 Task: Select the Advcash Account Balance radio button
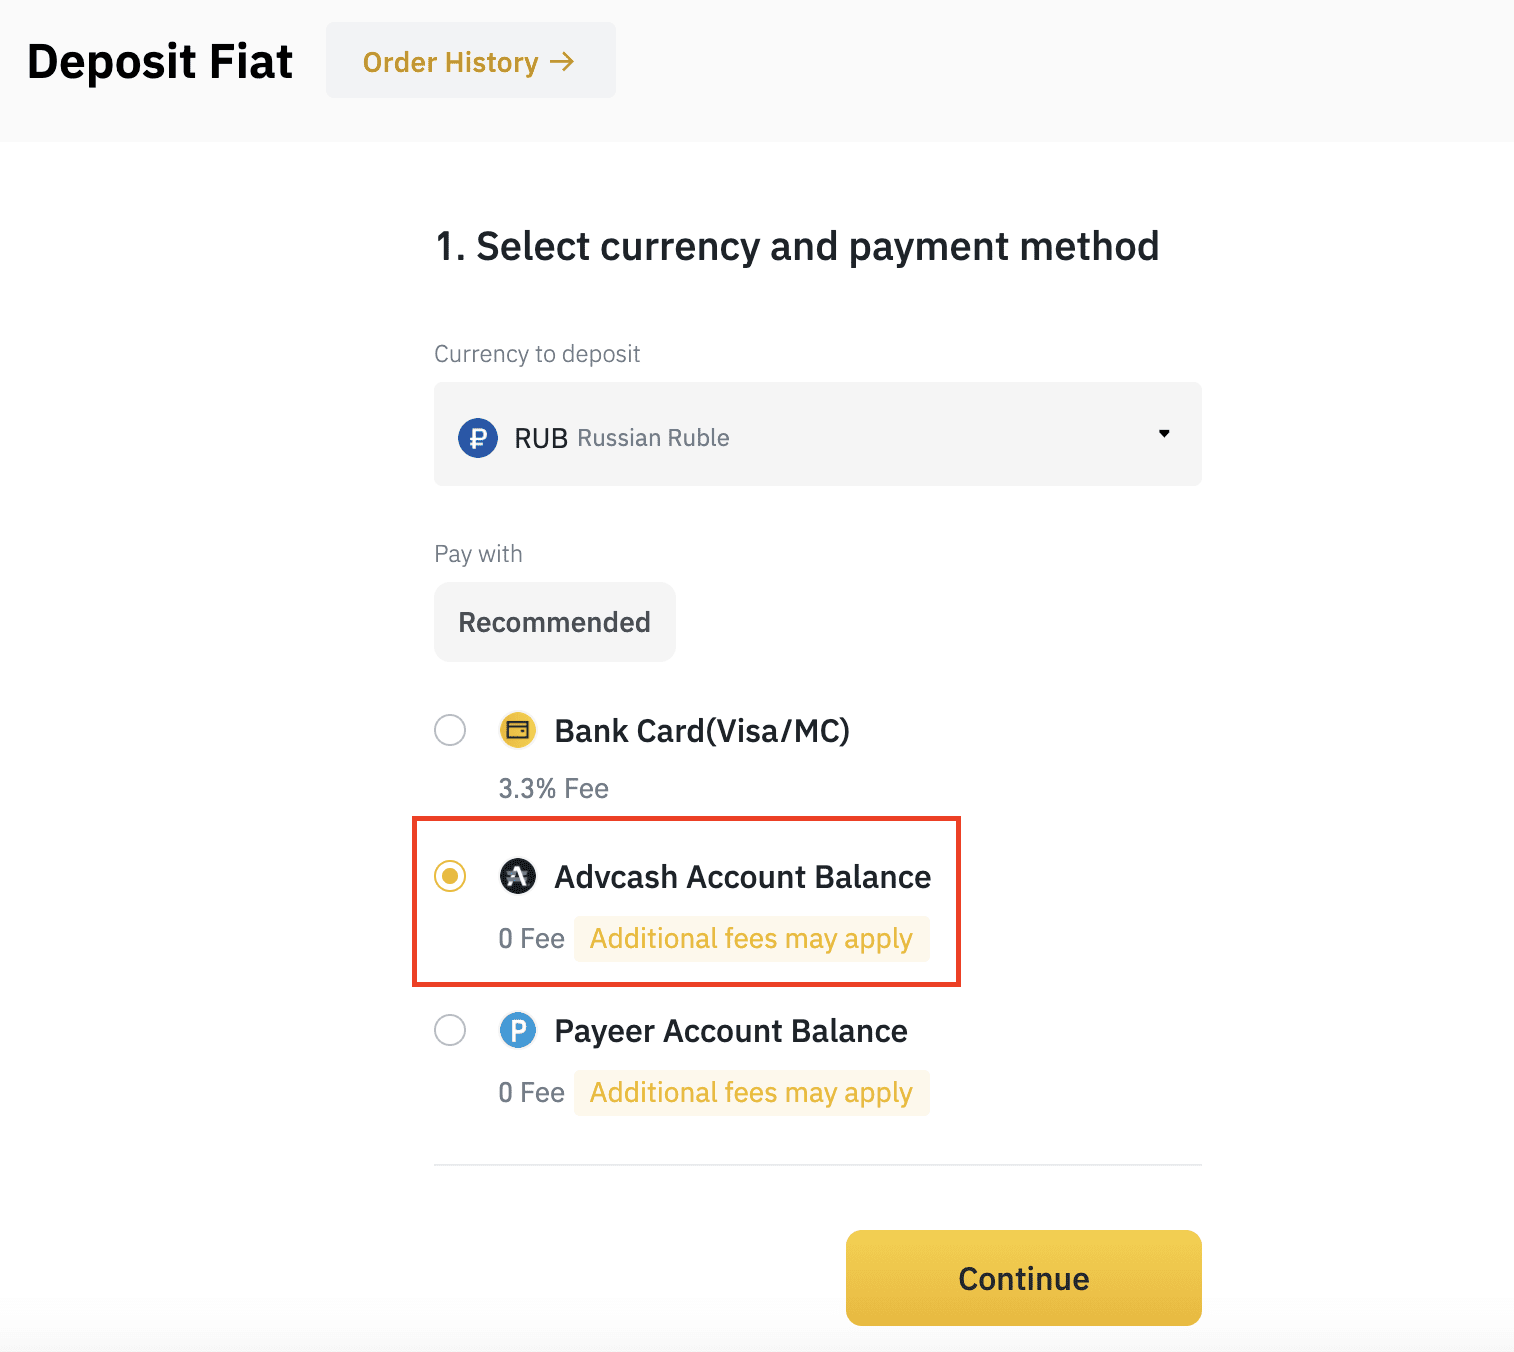point(450,877)
